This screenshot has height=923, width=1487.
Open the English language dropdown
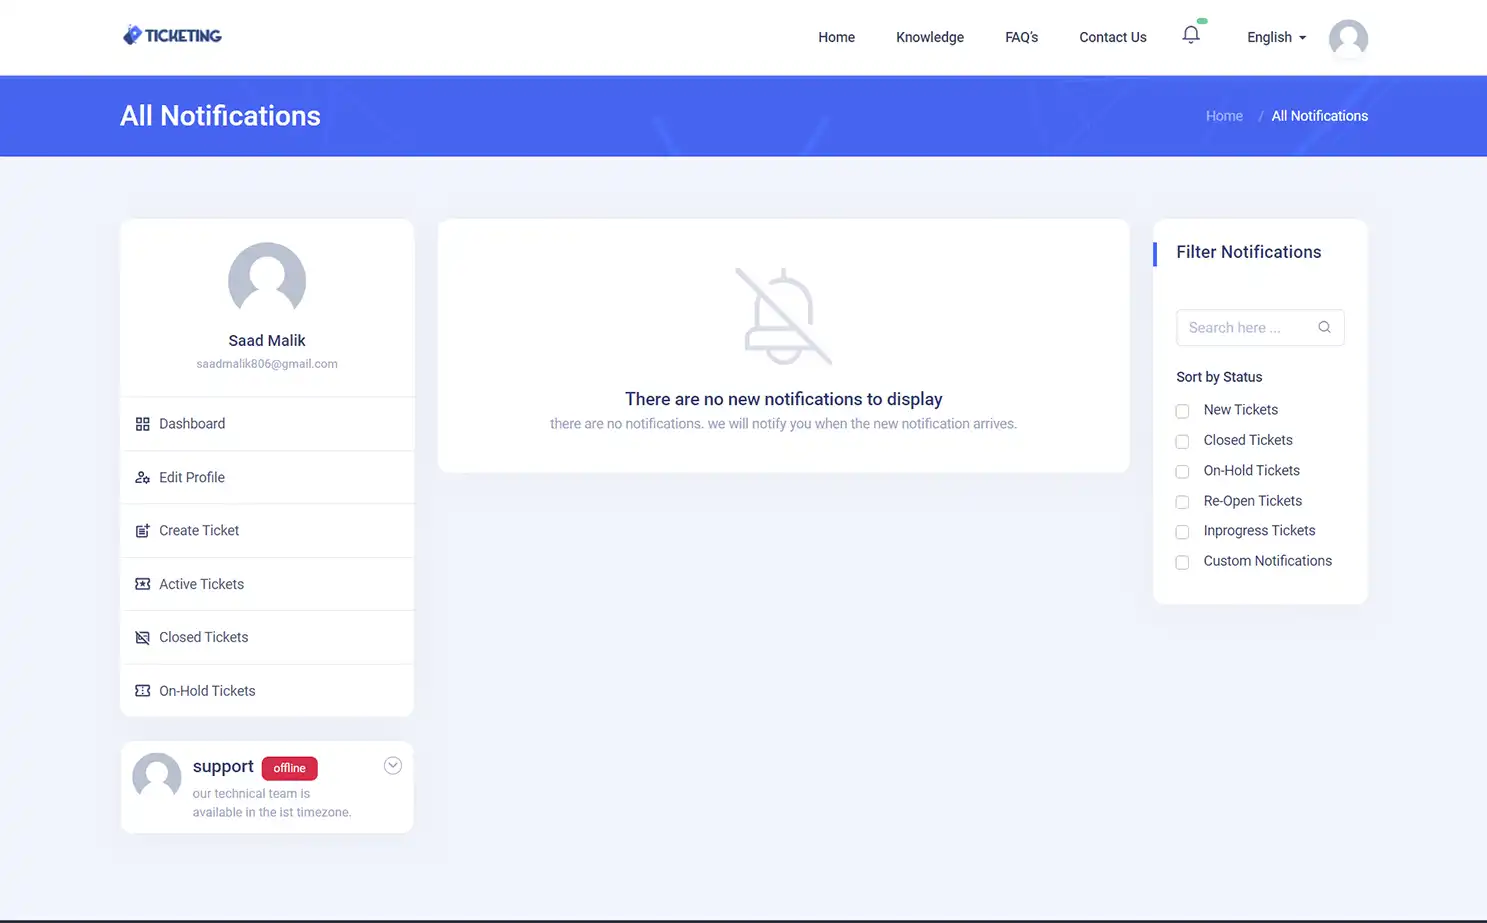point(1275,37)
